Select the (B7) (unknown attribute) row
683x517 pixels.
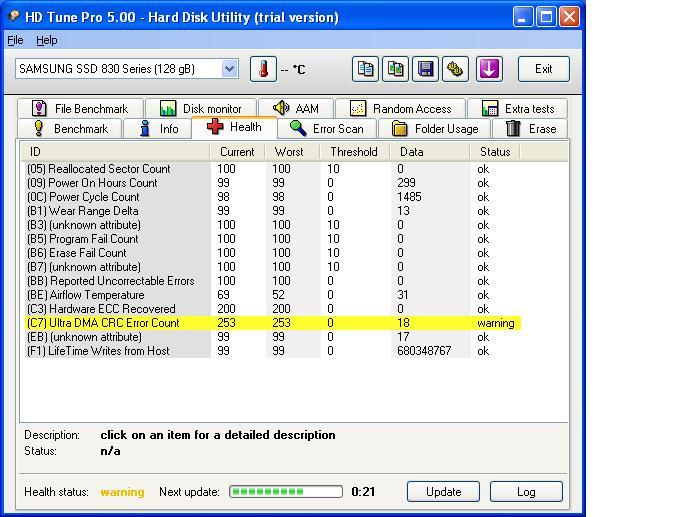click(271, 267)
